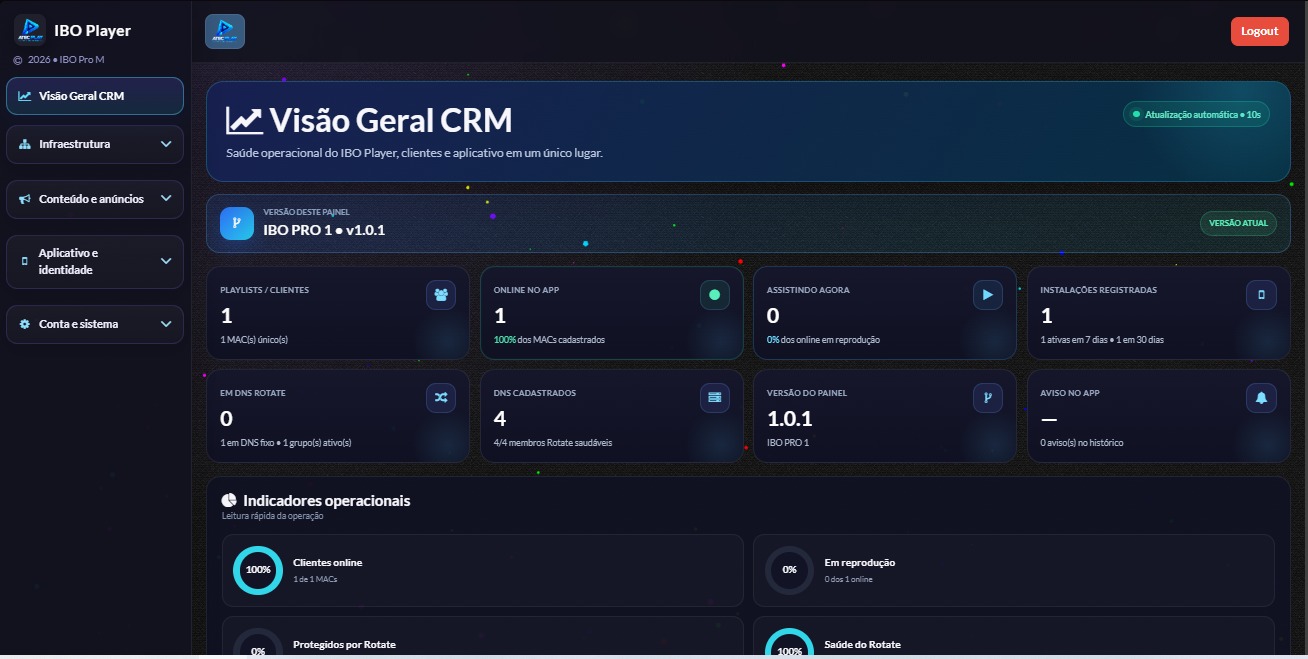Click the red Logout button
1308x659 pixels.
tap(1259, 31)
